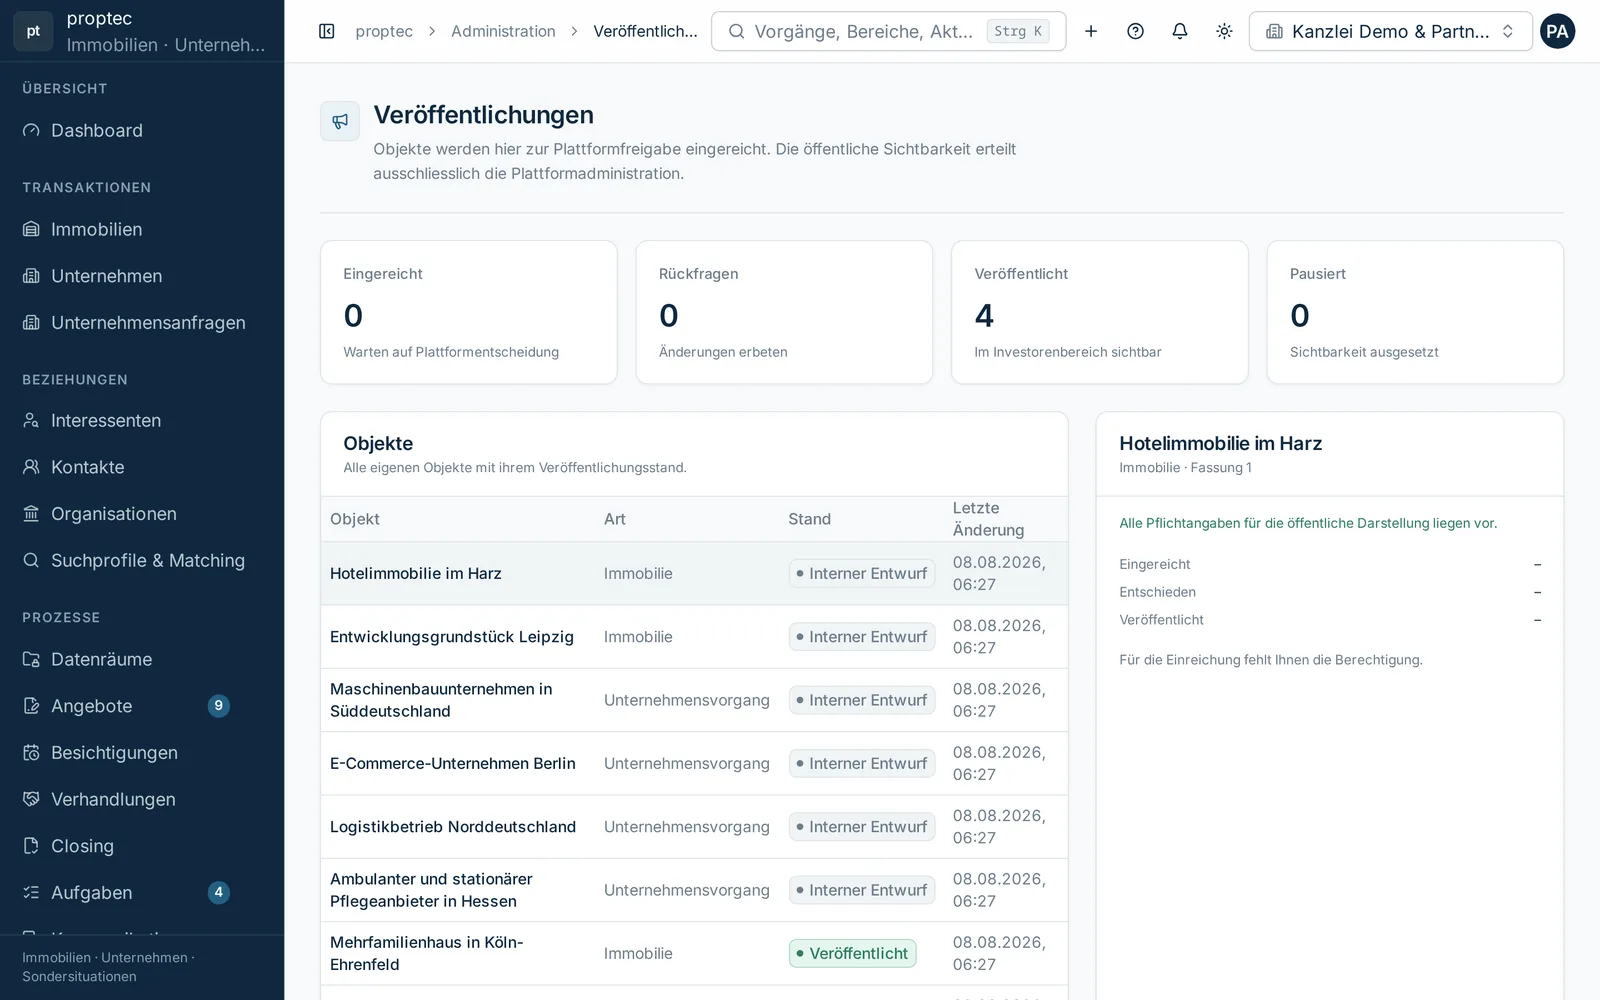Viewport: 1600px width, 1000px height.
Task: Open the notifications bell
Action: [1180, 31]
